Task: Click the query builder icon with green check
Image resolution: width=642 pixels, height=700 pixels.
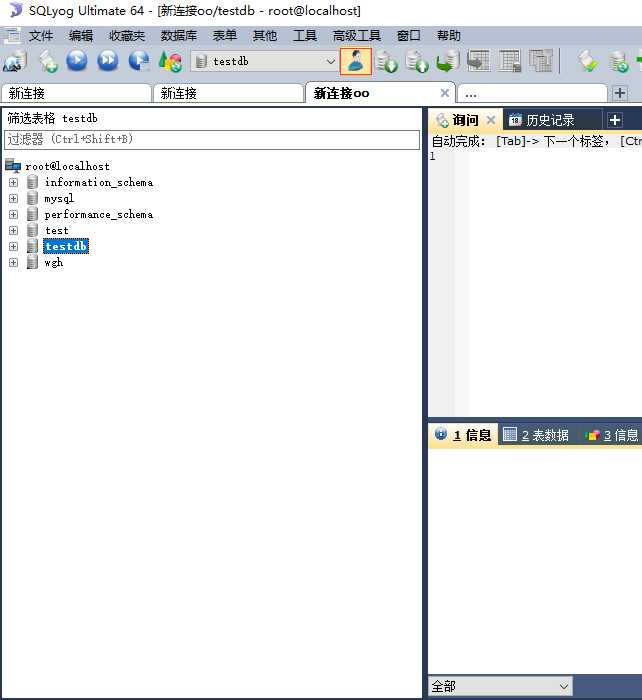Action: coord(588,61)
